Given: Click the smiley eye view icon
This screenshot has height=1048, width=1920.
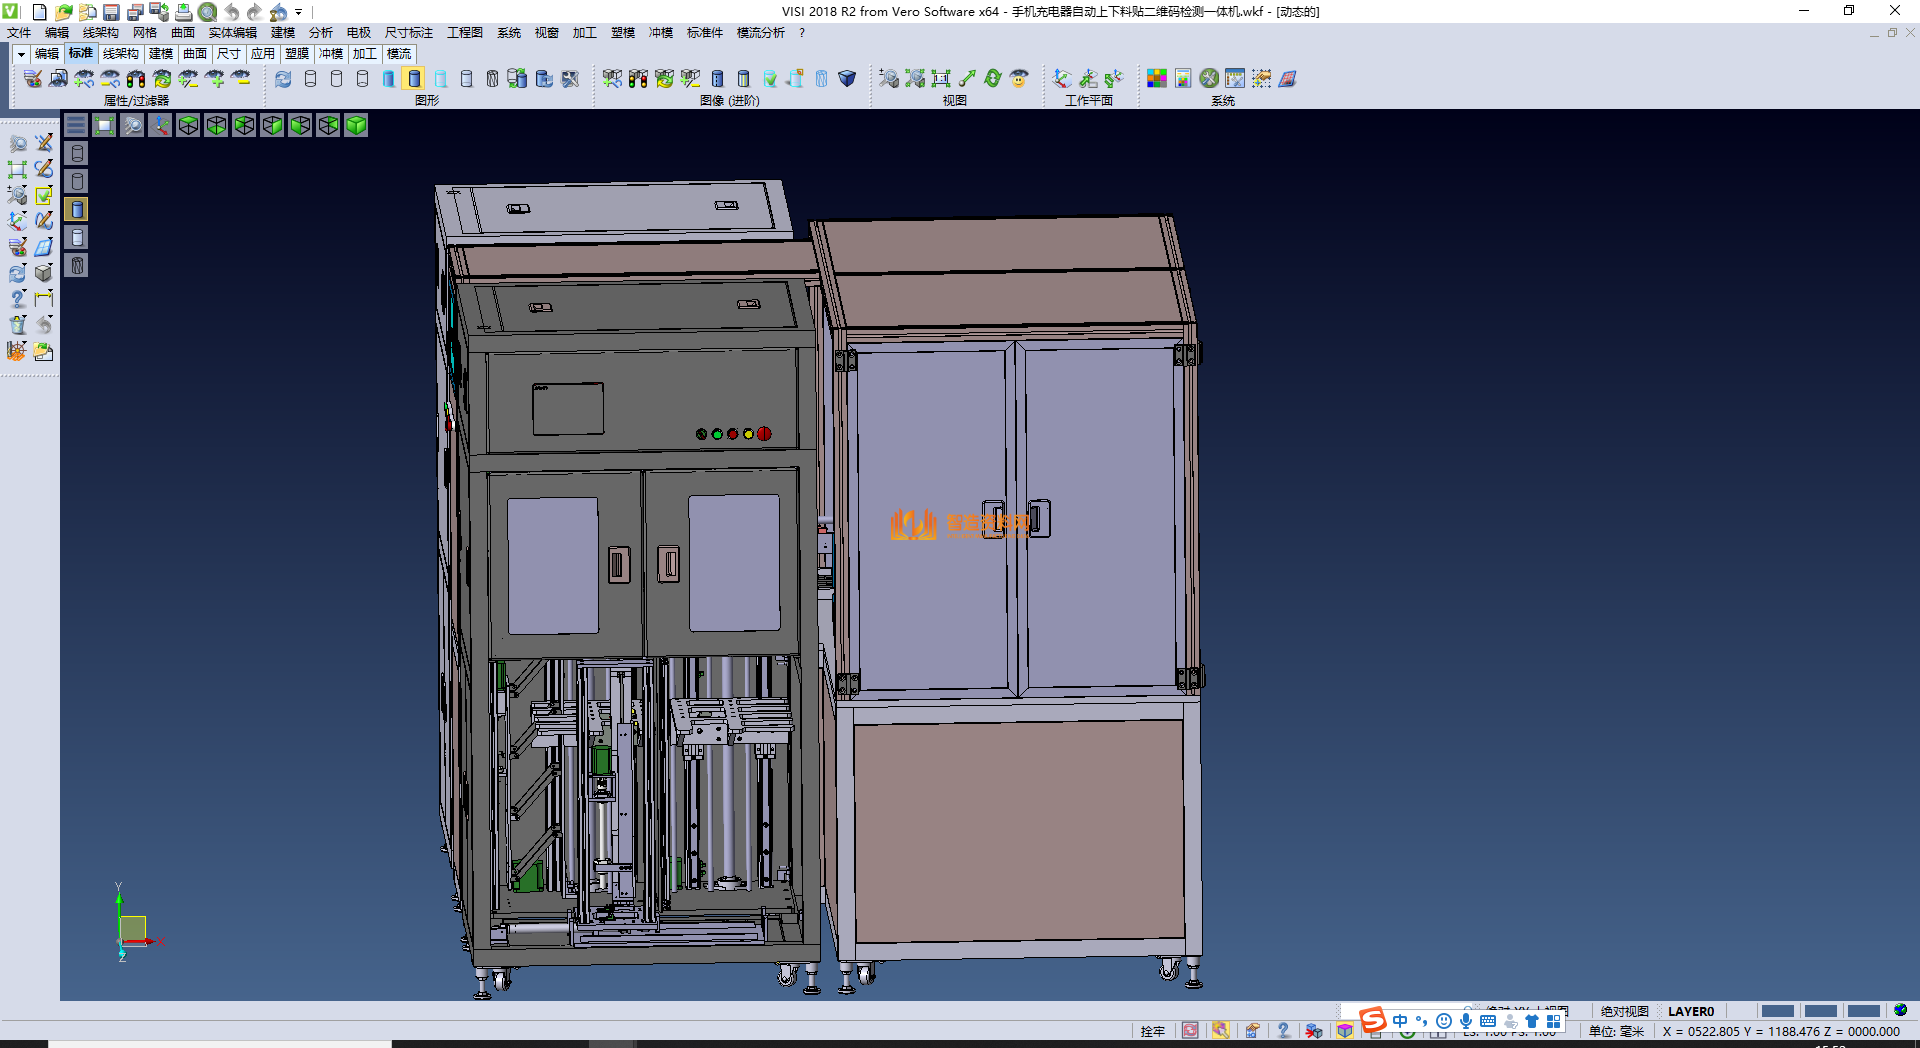Looking at the screenshot, I should 1019,78.
